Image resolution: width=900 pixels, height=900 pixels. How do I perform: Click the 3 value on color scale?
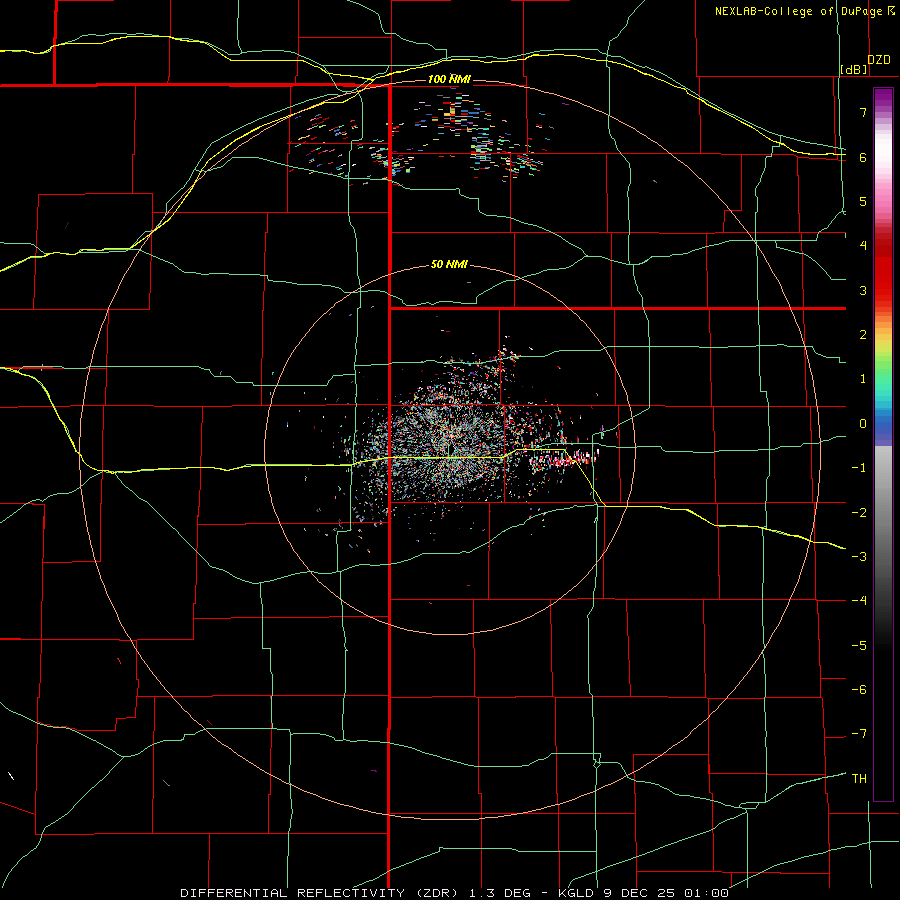(x=863, y=290)
